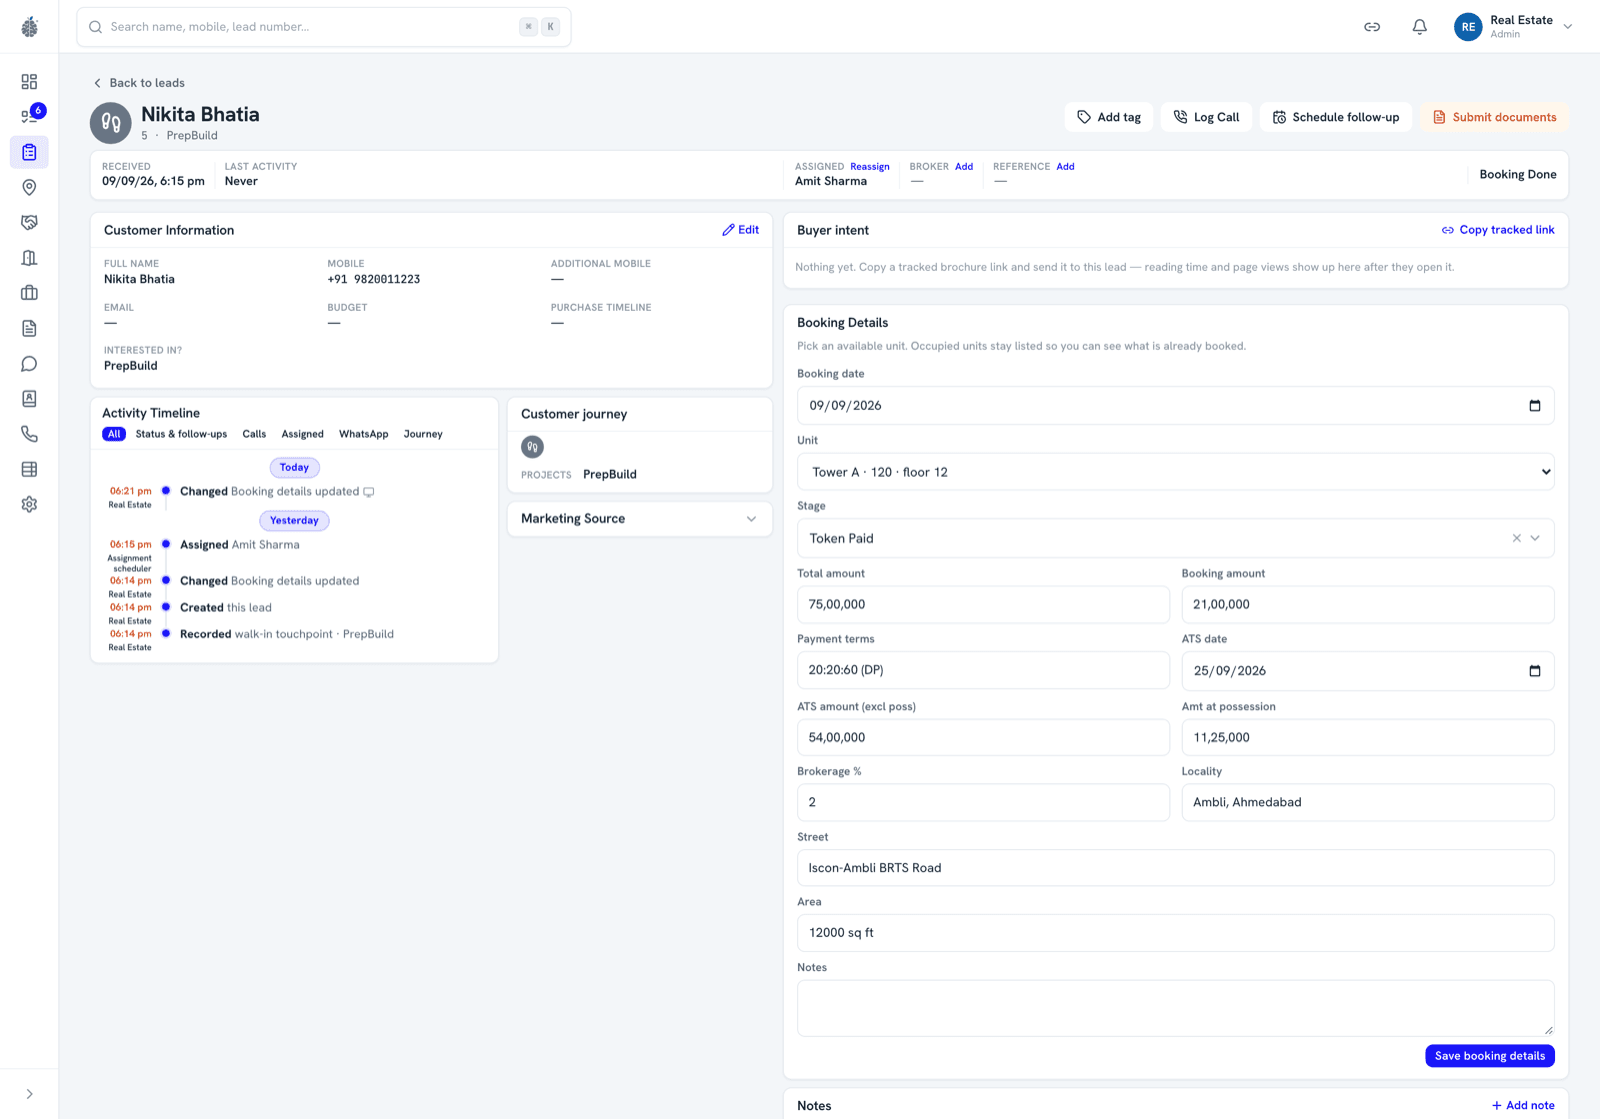The image size is (1600, 1119).
Task: Click the Schedule follow-up button
Action: (1336, 117)
